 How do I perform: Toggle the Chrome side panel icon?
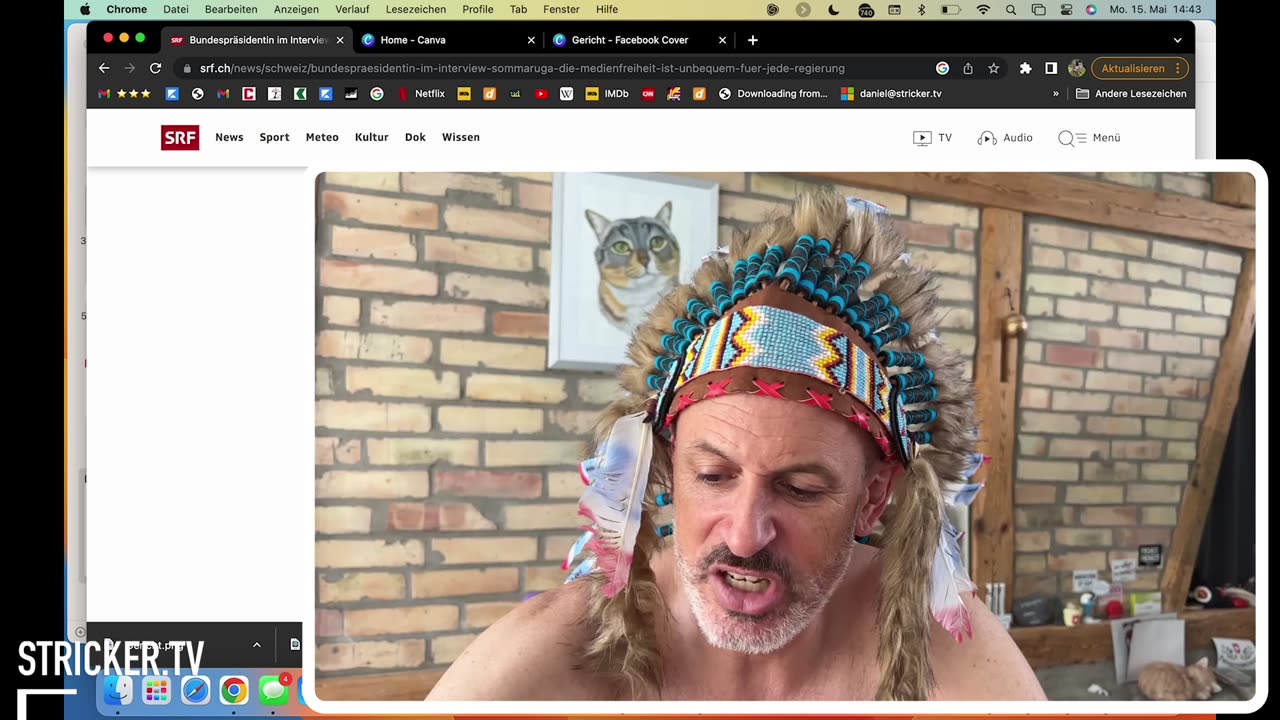[x=1051, y=68]
